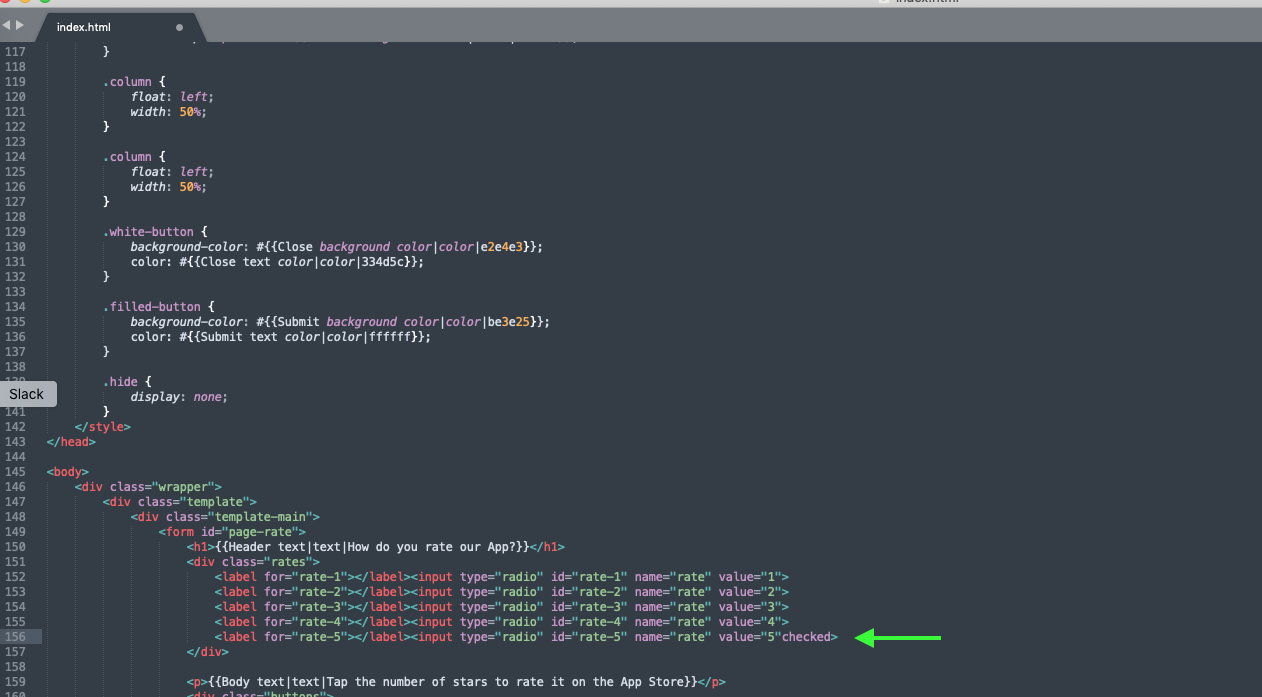1262x697 pixels.
Task: Click the div class="template-main" line
Action: [x=225, y=517]
